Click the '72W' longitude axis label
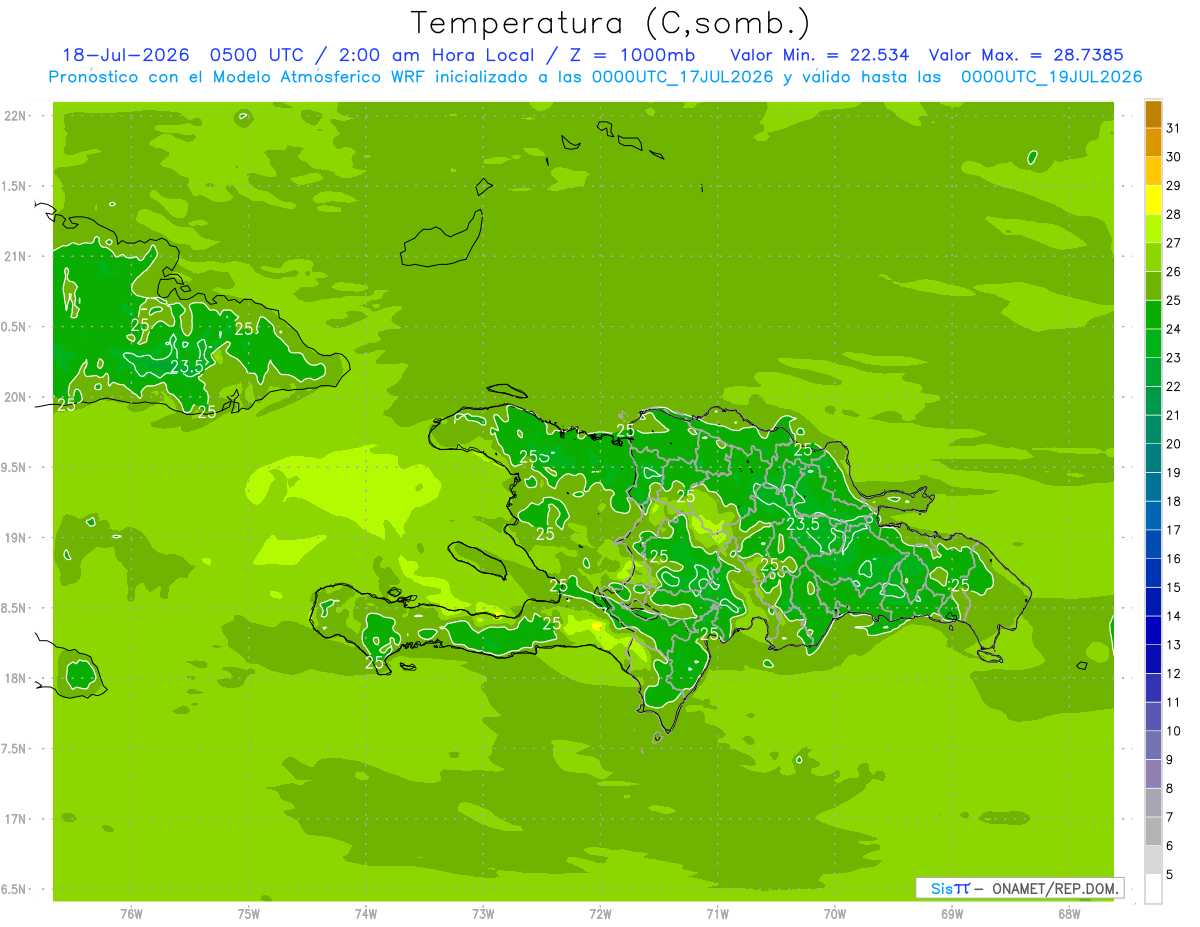The width and height of the screenshot is (1200, 927). 600,914
